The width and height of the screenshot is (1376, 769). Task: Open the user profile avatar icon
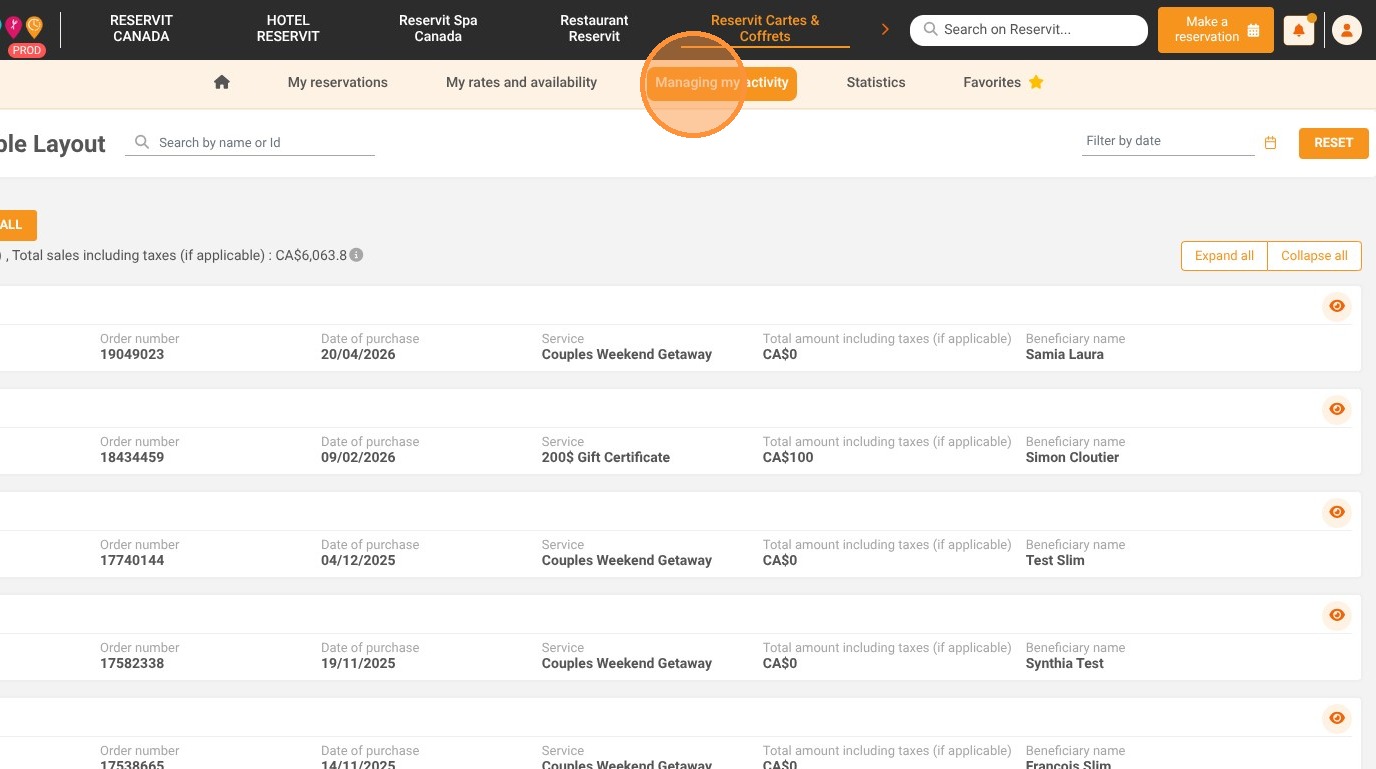click(1347, 31)
